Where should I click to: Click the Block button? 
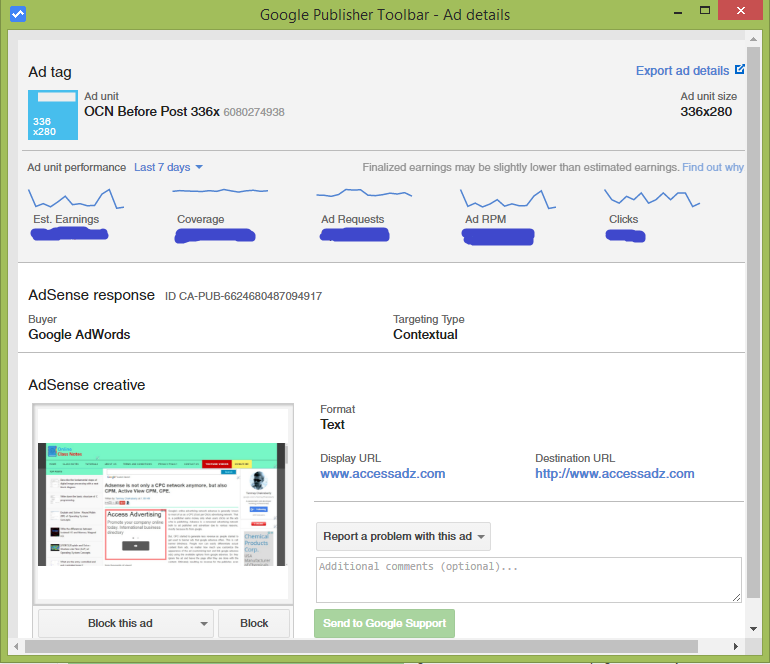(x=254, y=623)
